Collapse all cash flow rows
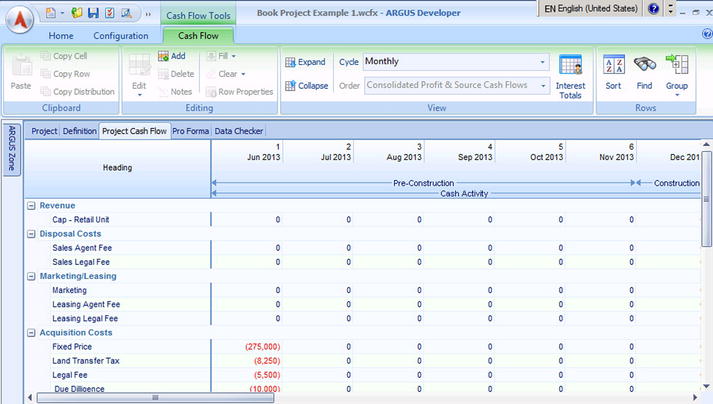Image resolution: width=713 pixels, height=404 pixels. pyautogui.click(x=306, y=86)
